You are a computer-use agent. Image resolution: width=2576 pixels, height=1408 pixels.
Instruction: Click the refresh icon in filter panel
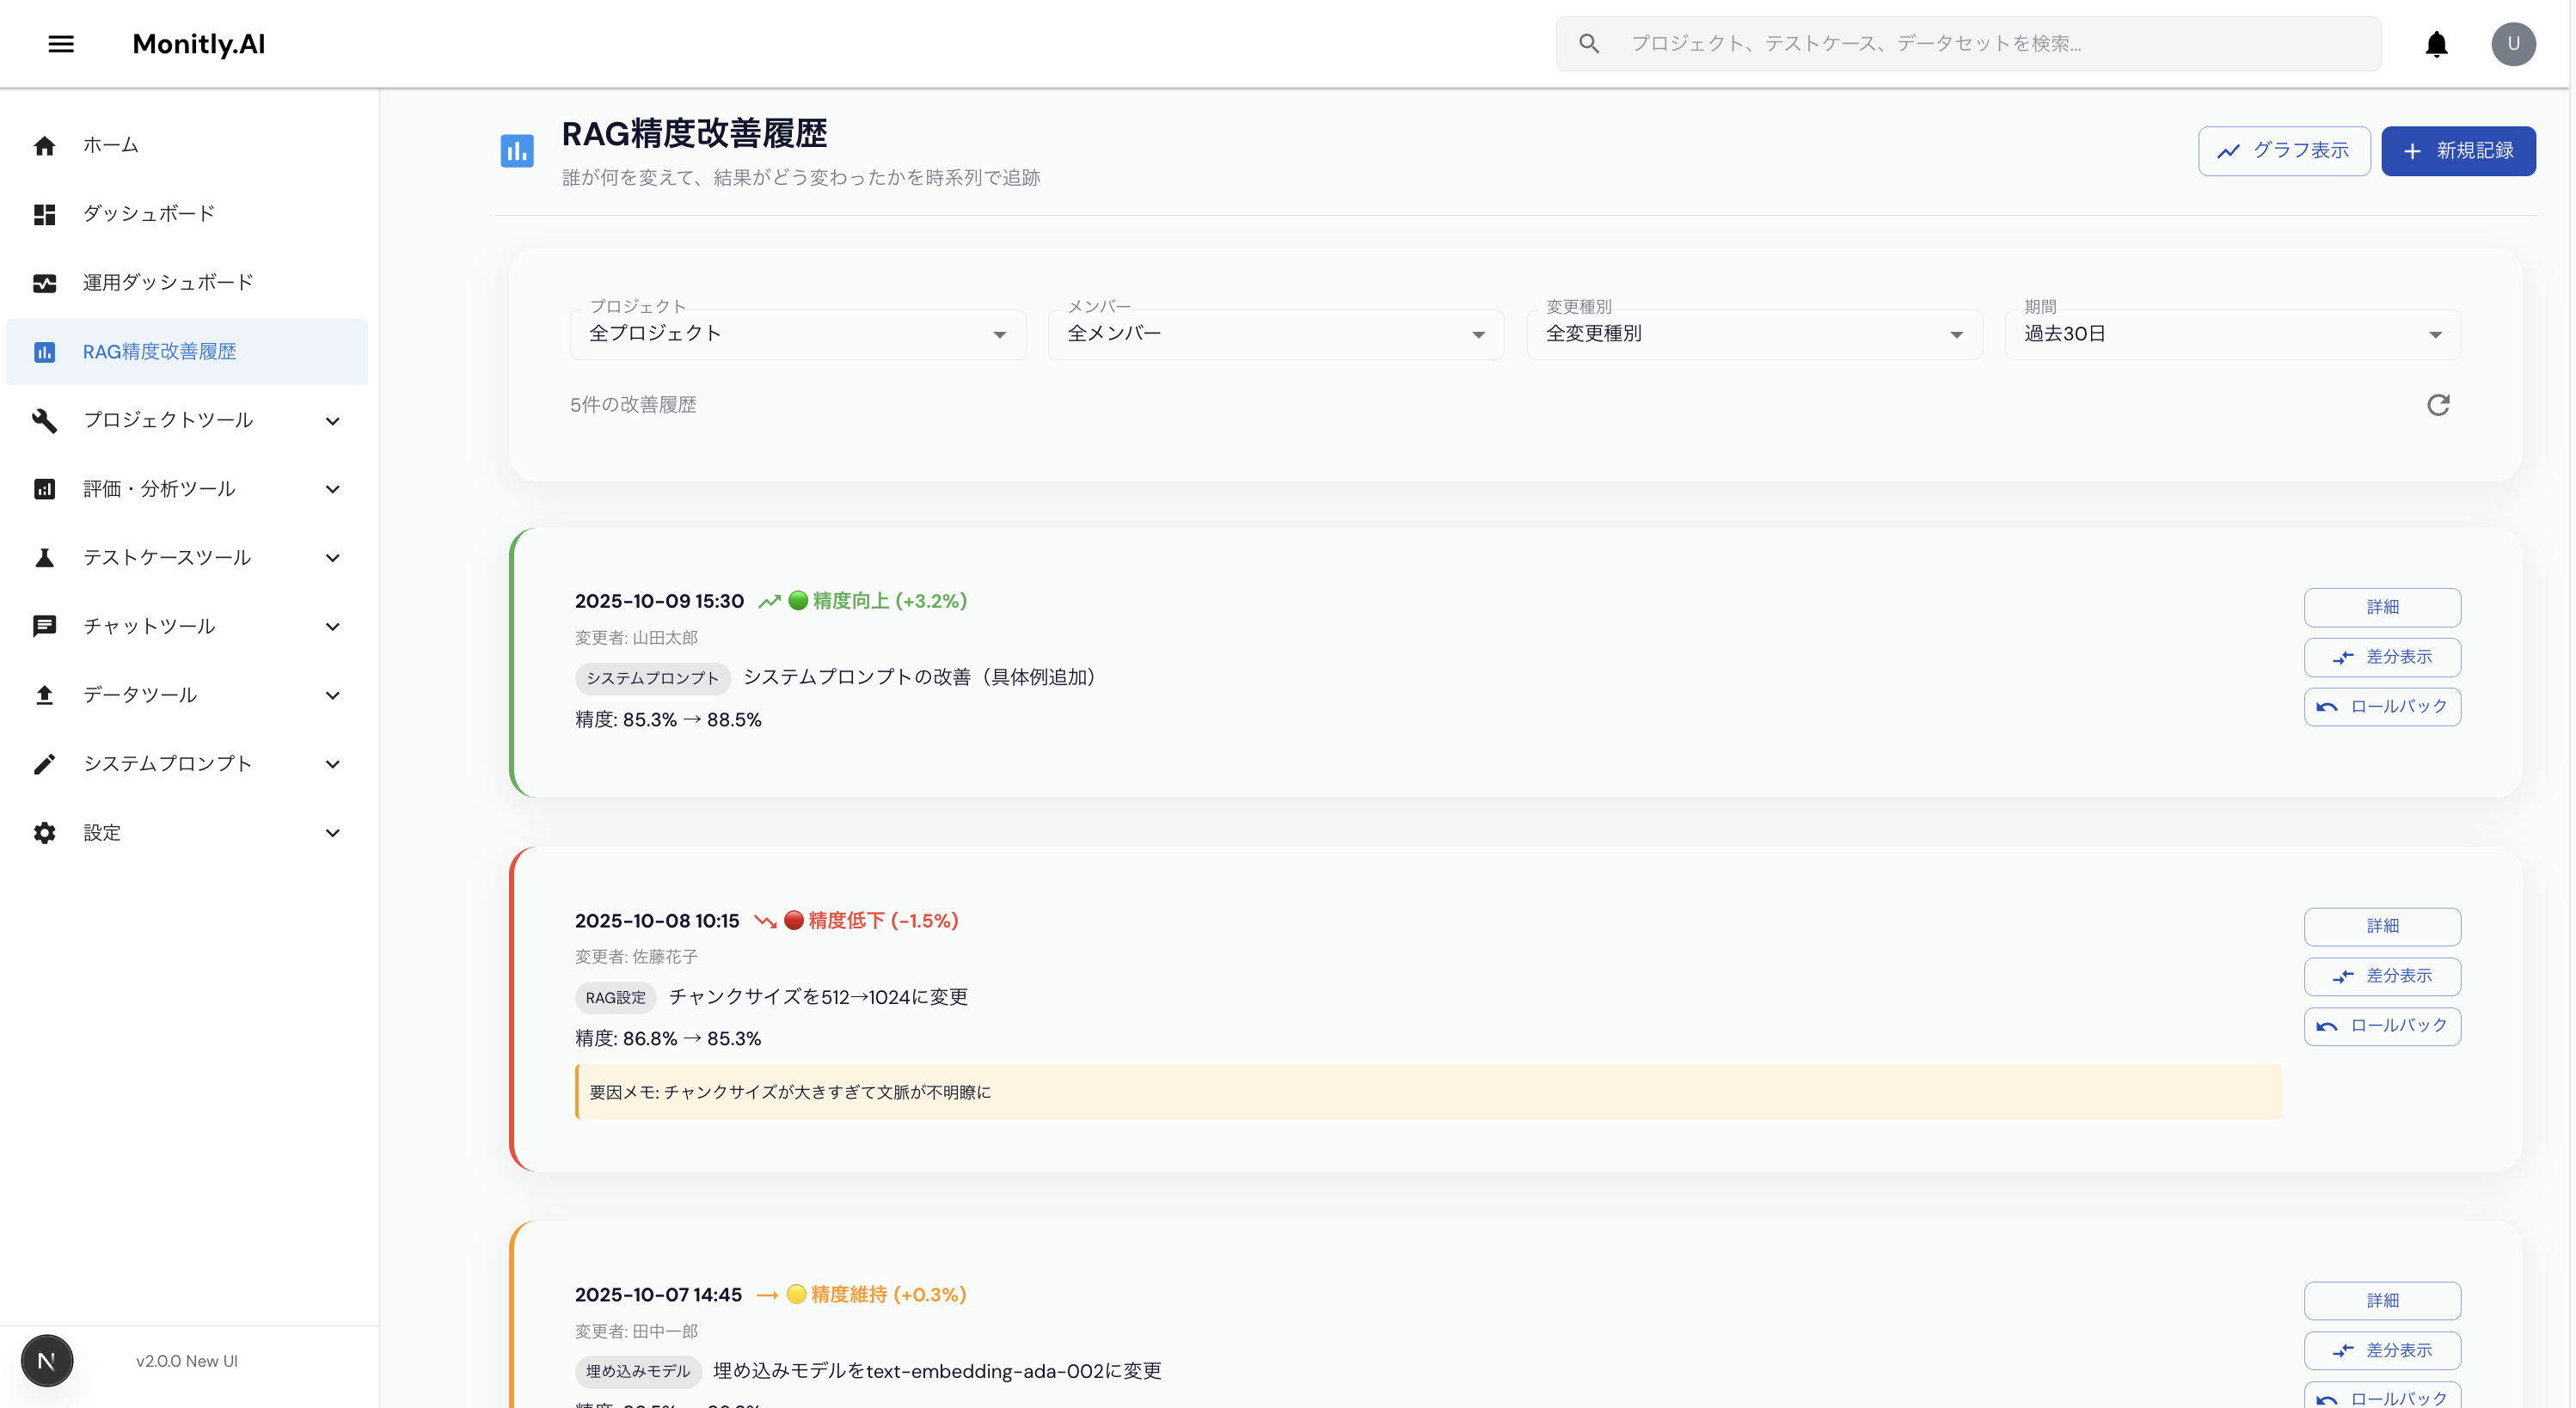[2438, 405]
